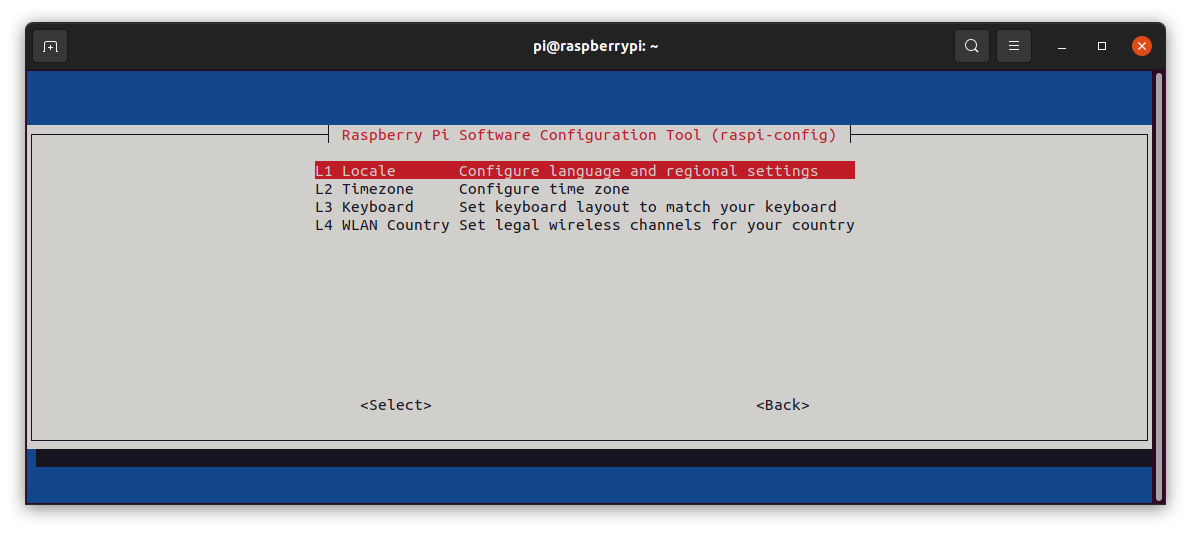Viewport: 1191px width, 533px height.
Task: Click the raspi-config dialog title text
Action: (x=589, y=135)
